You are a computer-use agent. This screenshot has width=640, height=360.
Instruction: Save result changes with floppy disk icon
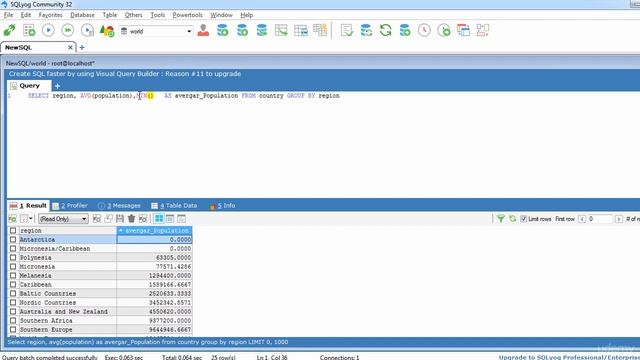click(120, 219)
